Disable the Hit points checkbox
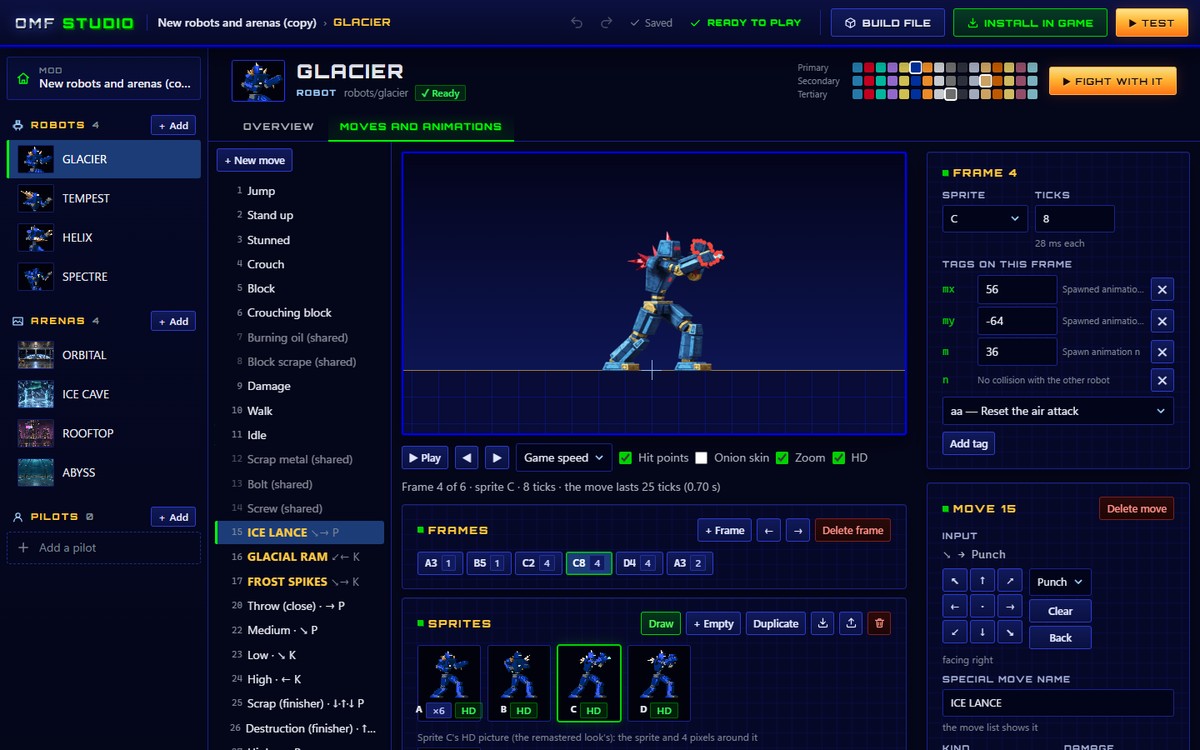1200x750 pixels. [625, 458]
